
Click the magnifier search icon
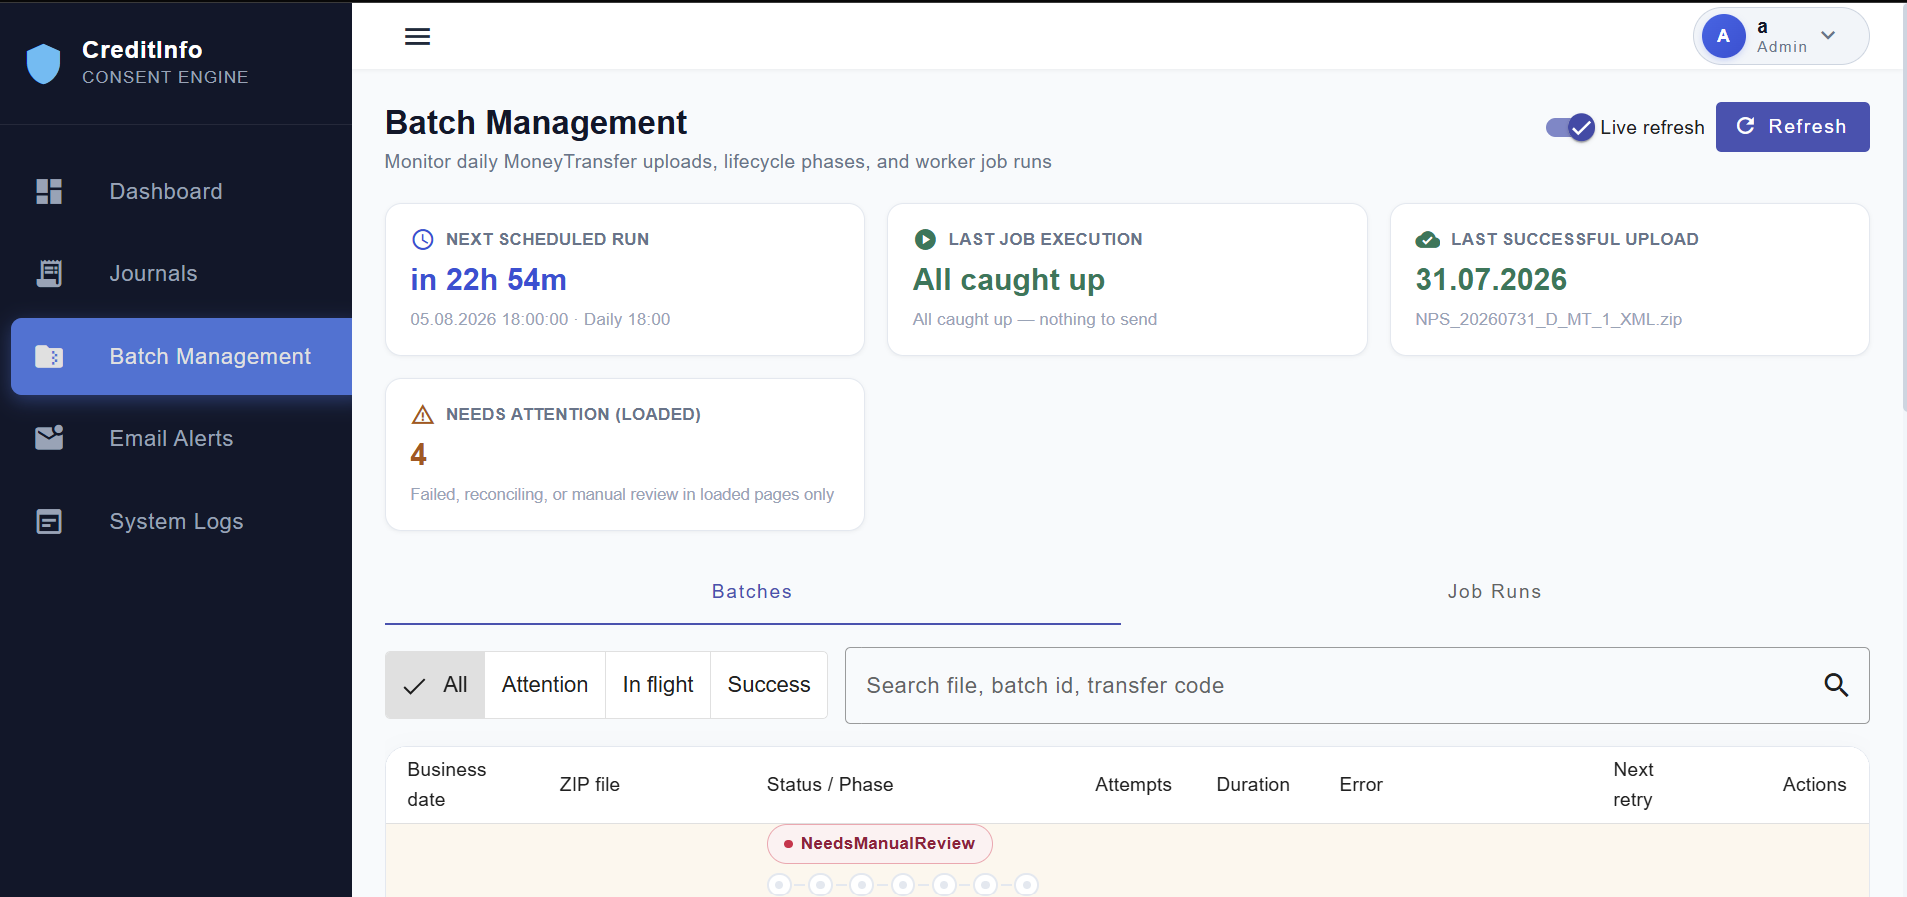point(1836,685)
